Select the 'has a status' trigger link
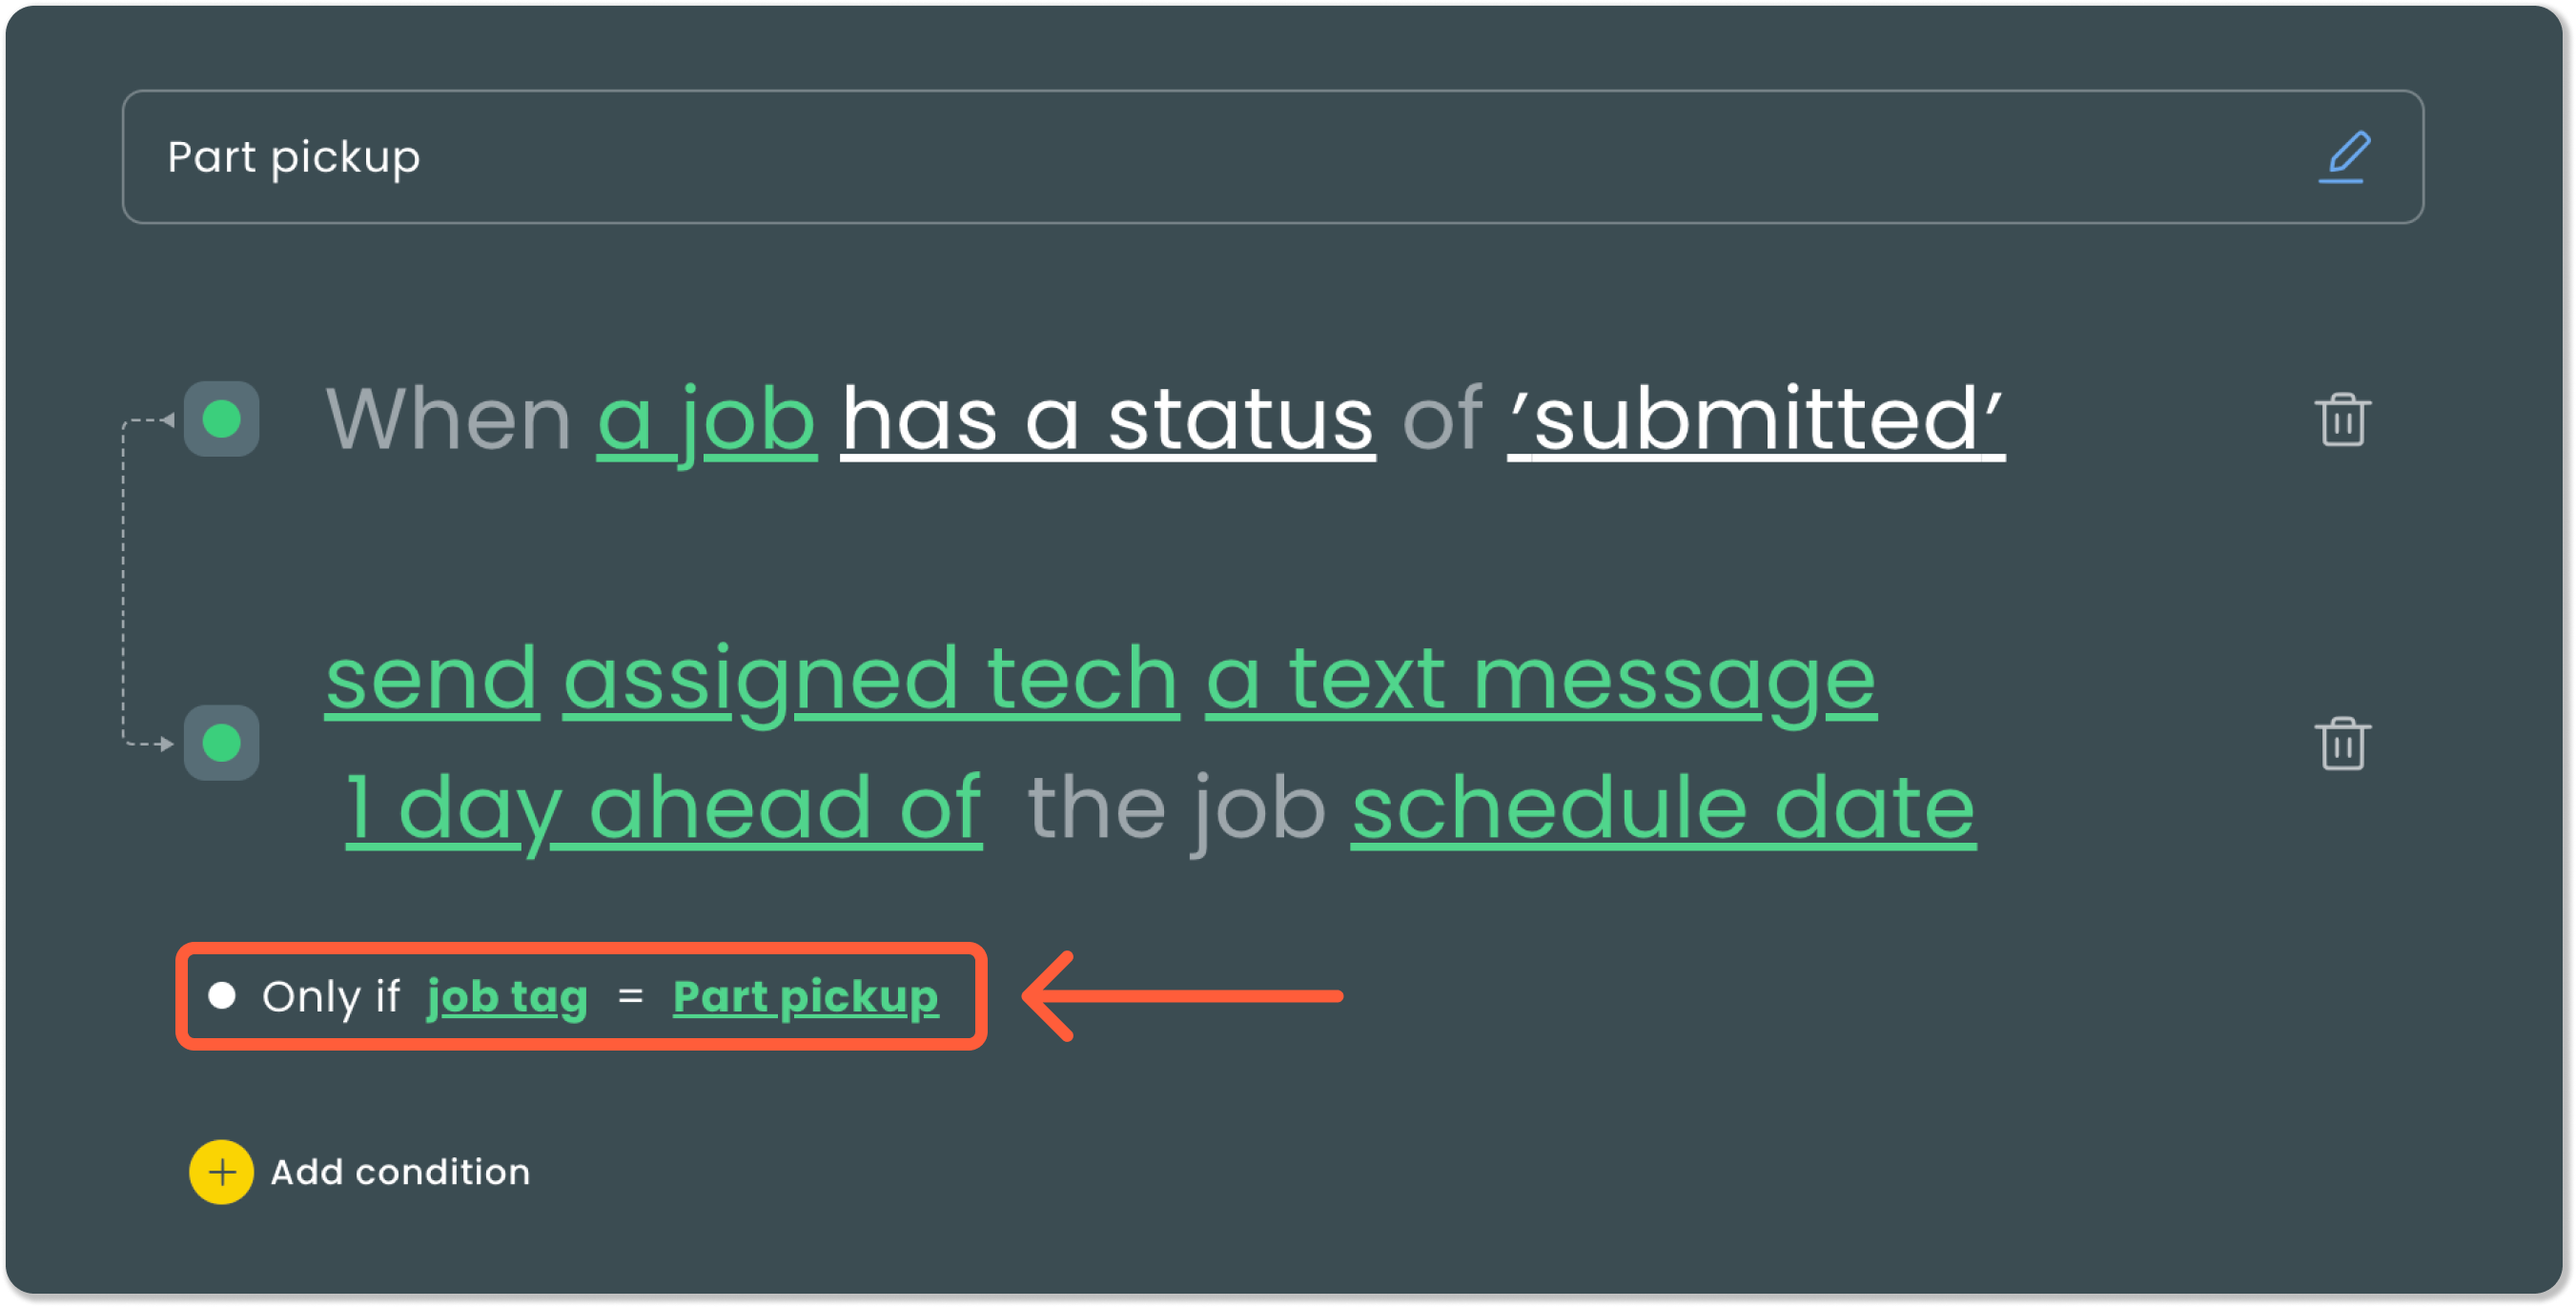Image resolution: width=2576 pixels, height=1307 pixels. coord(1105,419)
